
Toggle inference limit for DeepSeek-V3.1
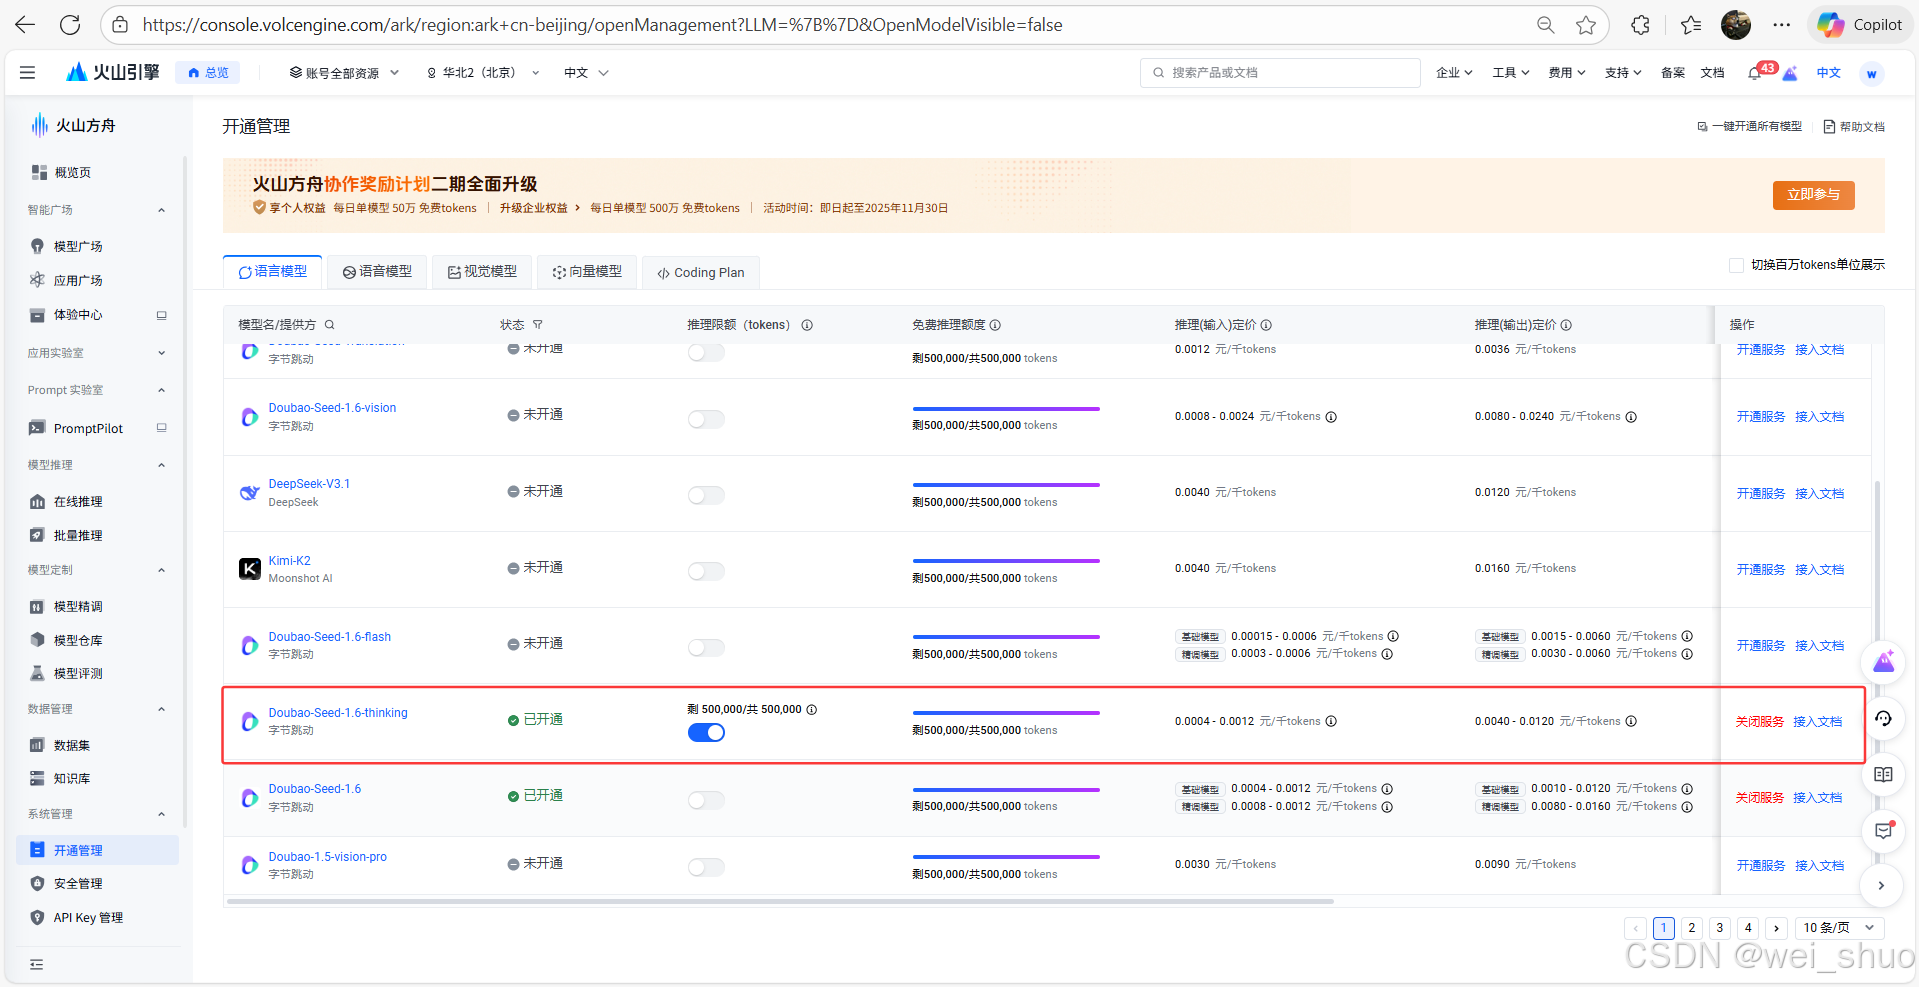point(706,495)
